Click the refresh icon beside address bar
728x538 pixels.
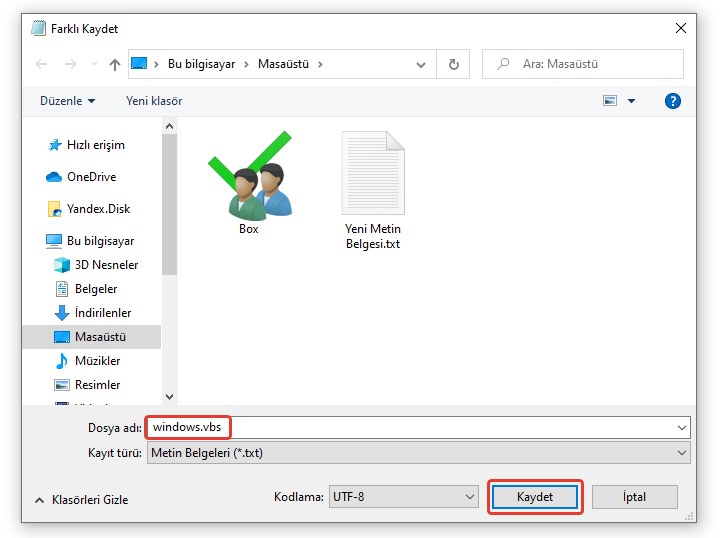click(453, 64)
